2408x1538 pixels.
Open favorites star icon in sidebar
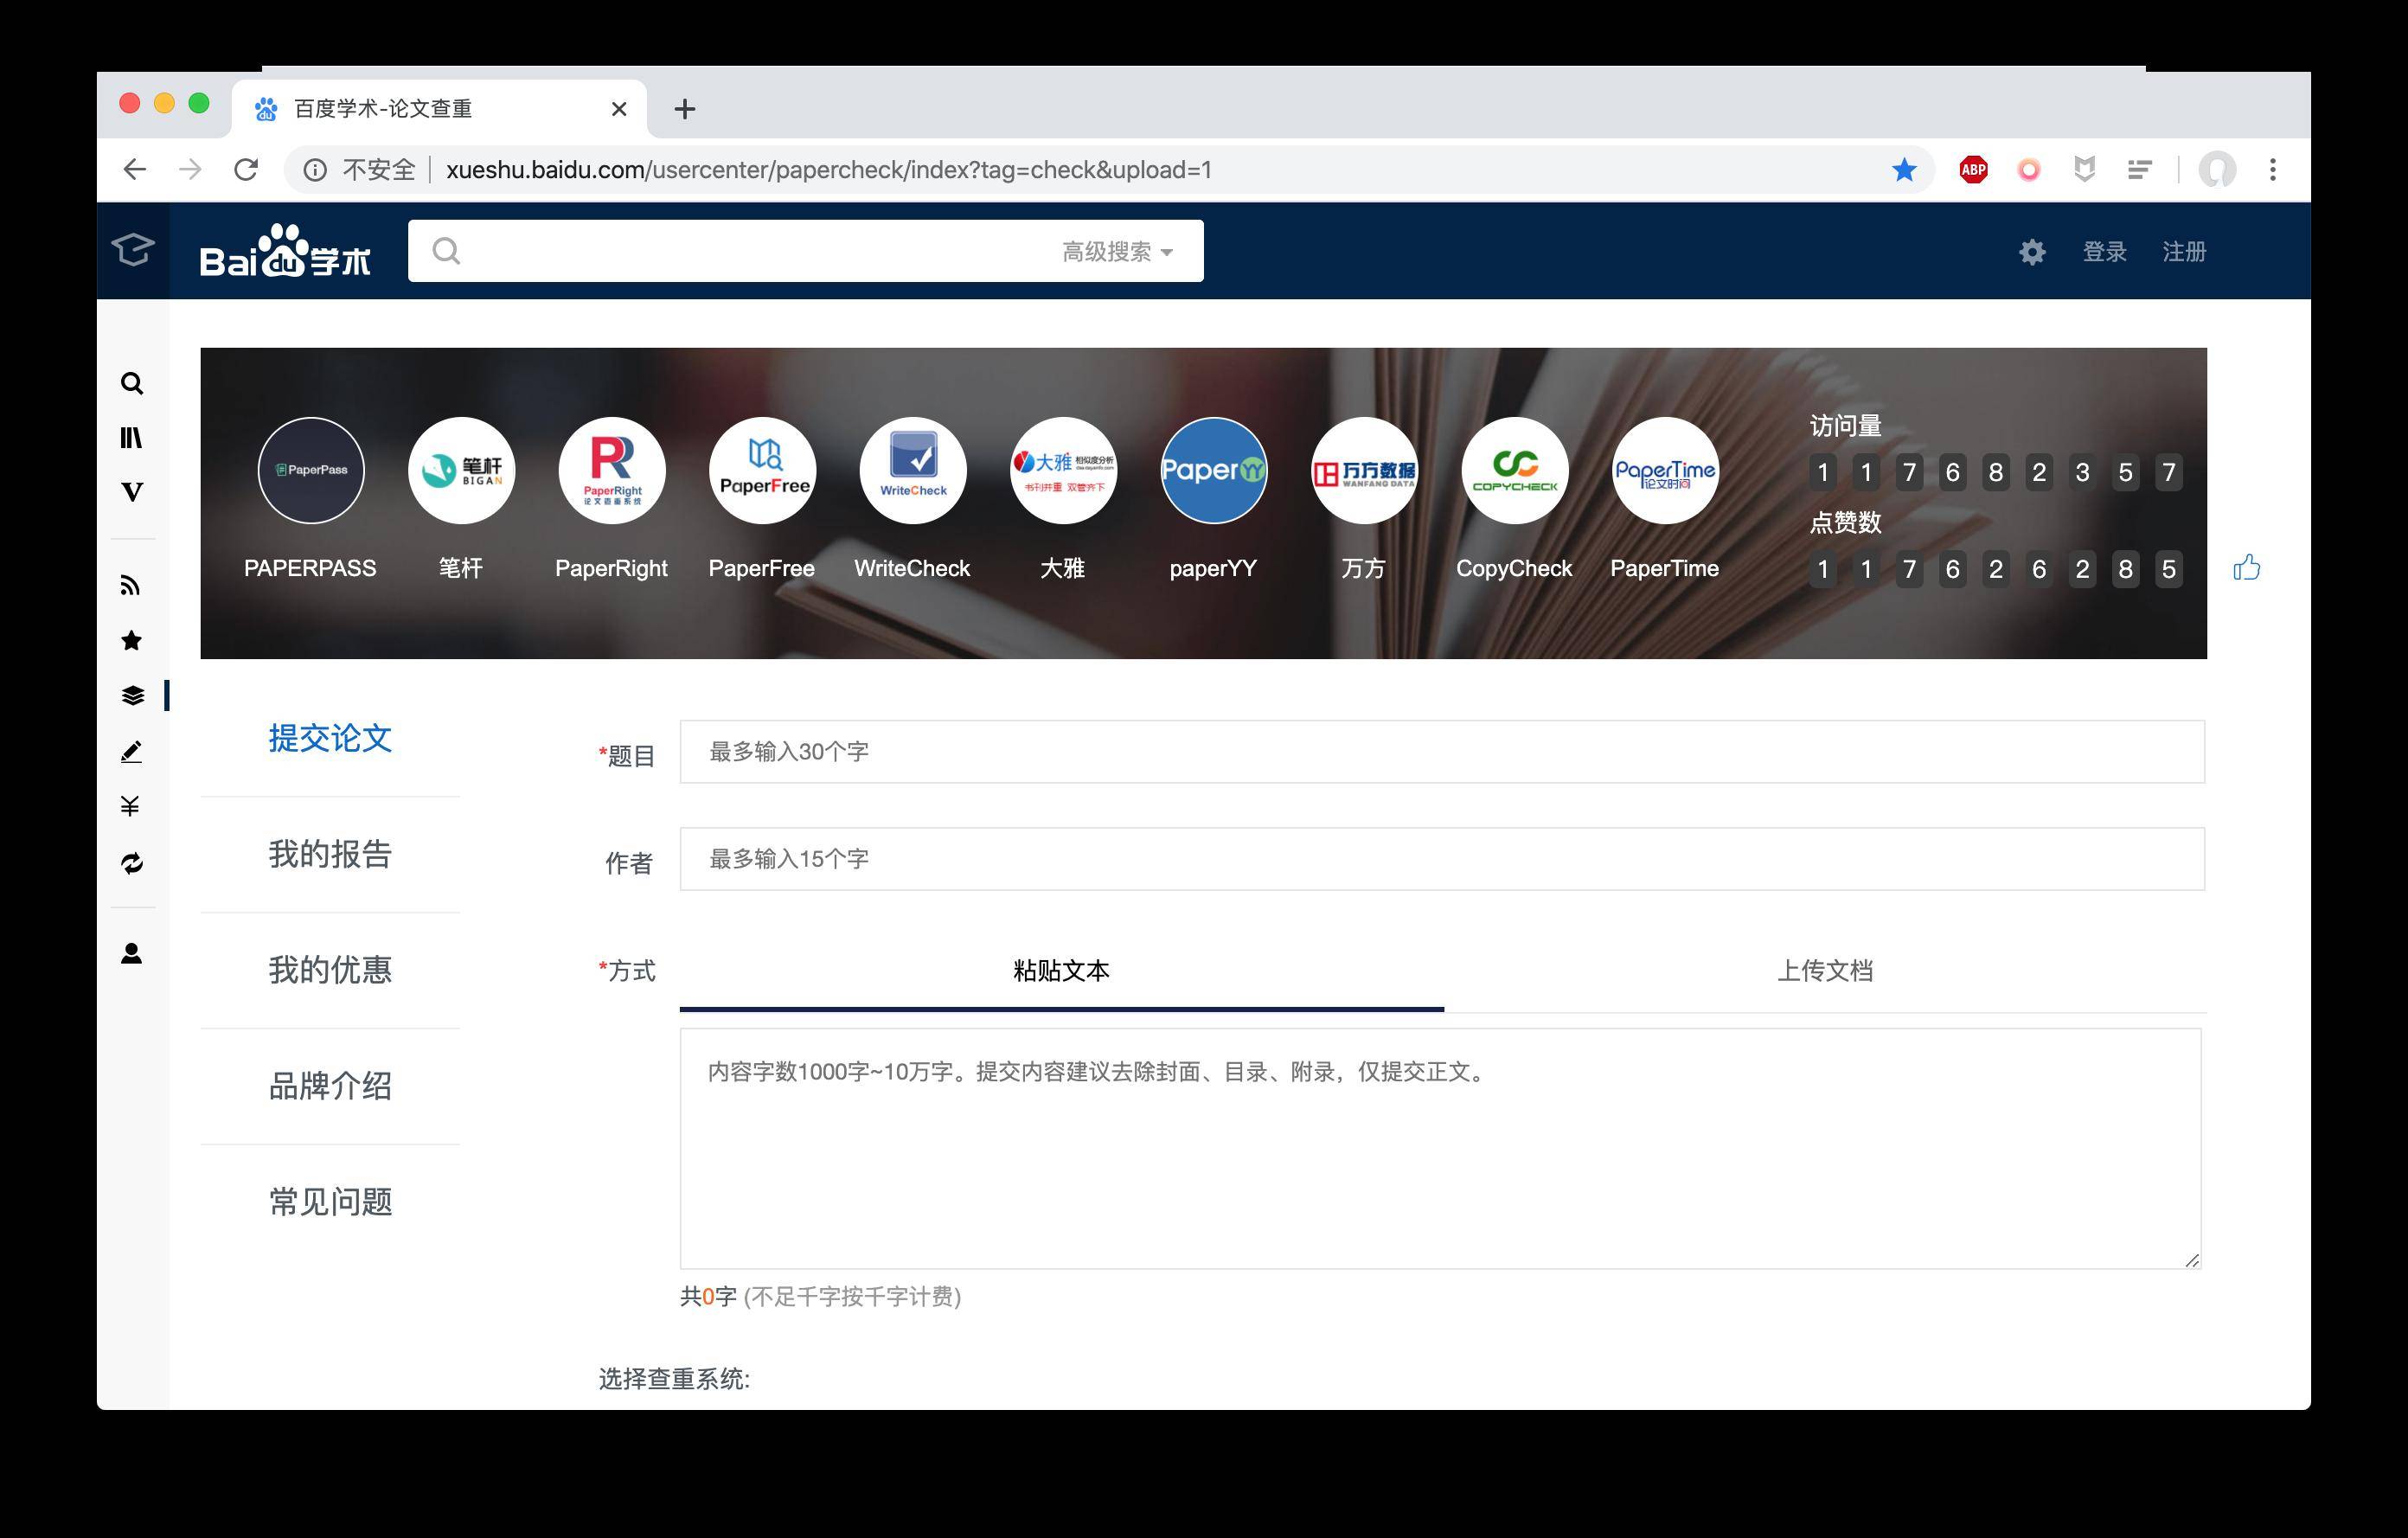tap(131, 641)
